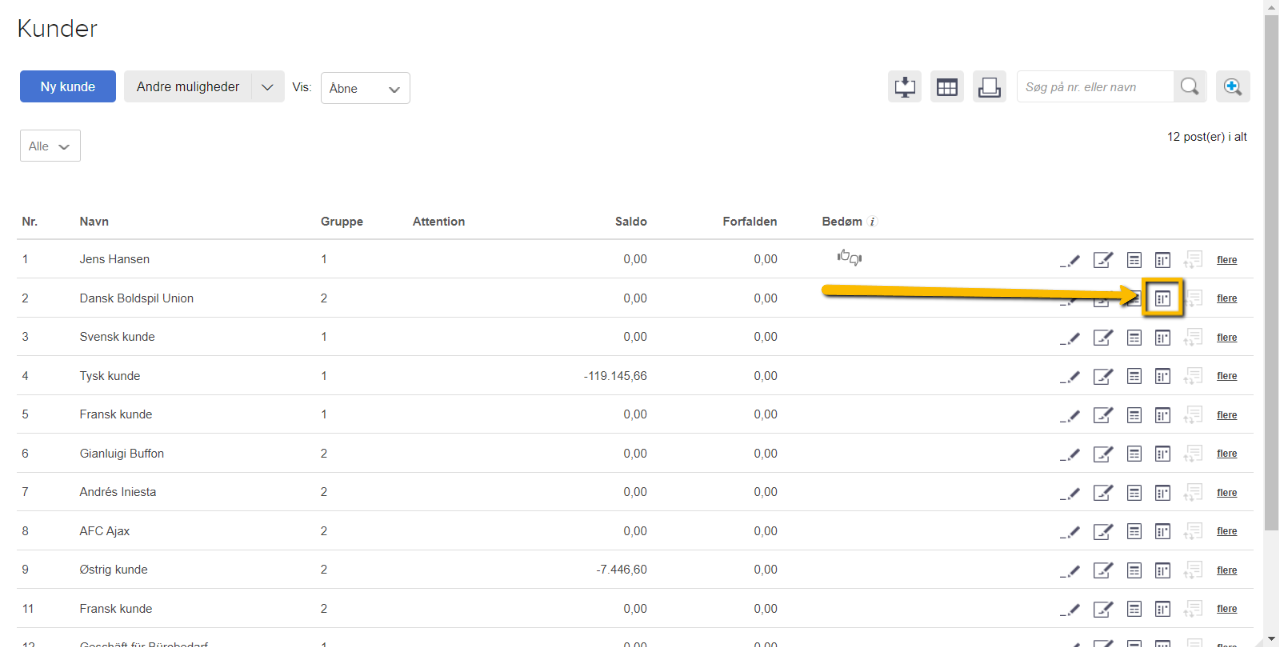Open the square edit icon for Tysk kunde
1279x647 pixels.
point(1102,377)
